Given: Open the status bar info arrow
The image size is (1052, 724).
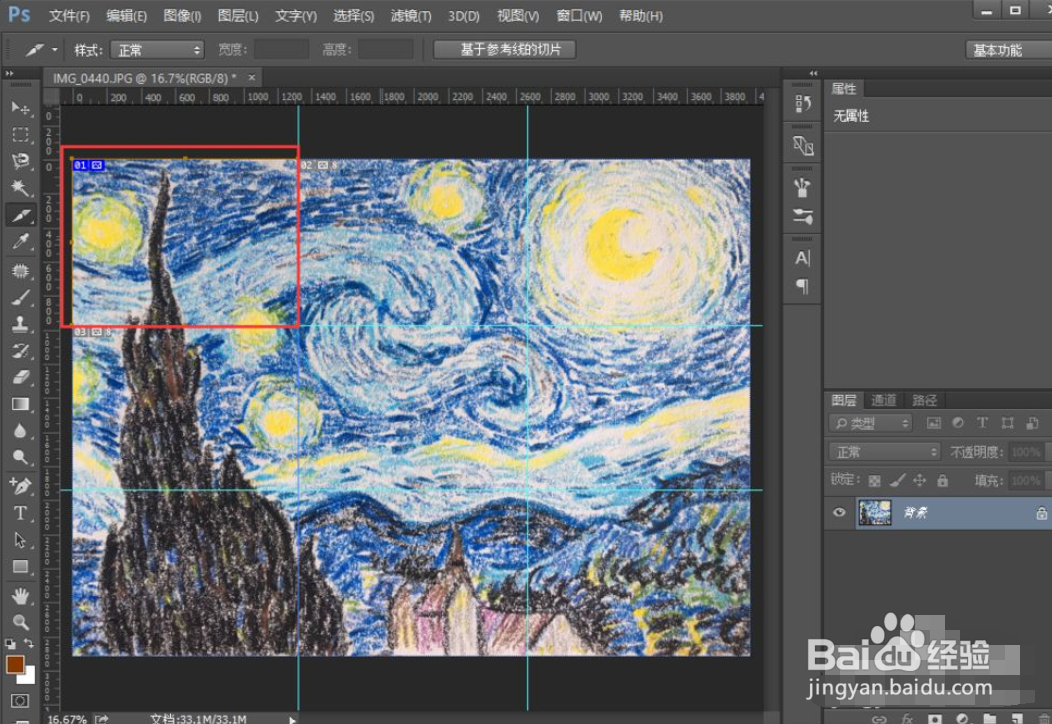Looking at the screenshot, I should pyautogui.click(x=293, y=719).
